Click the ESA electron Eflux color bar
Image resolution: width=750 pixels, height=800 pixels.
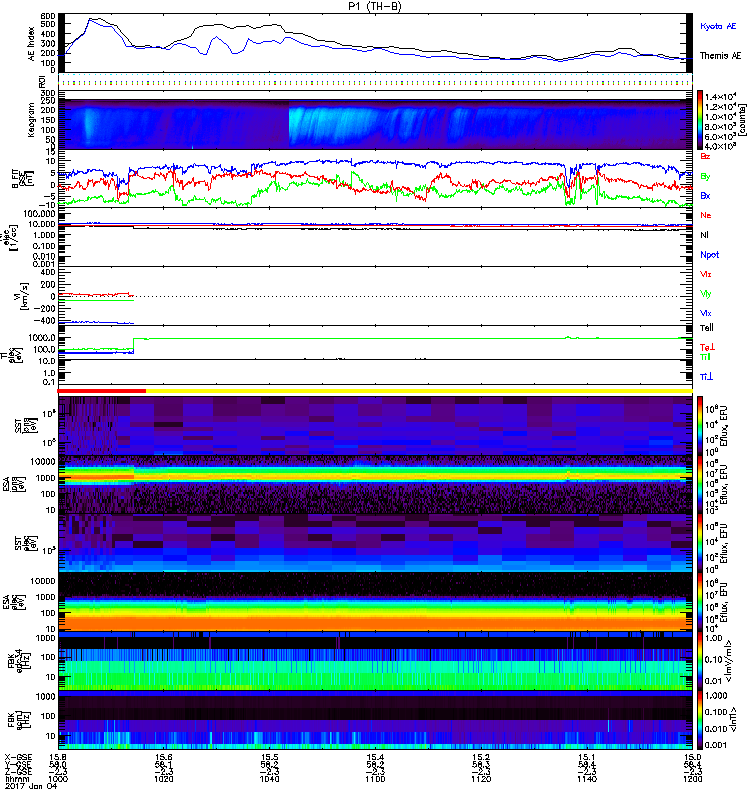point(700,602)
